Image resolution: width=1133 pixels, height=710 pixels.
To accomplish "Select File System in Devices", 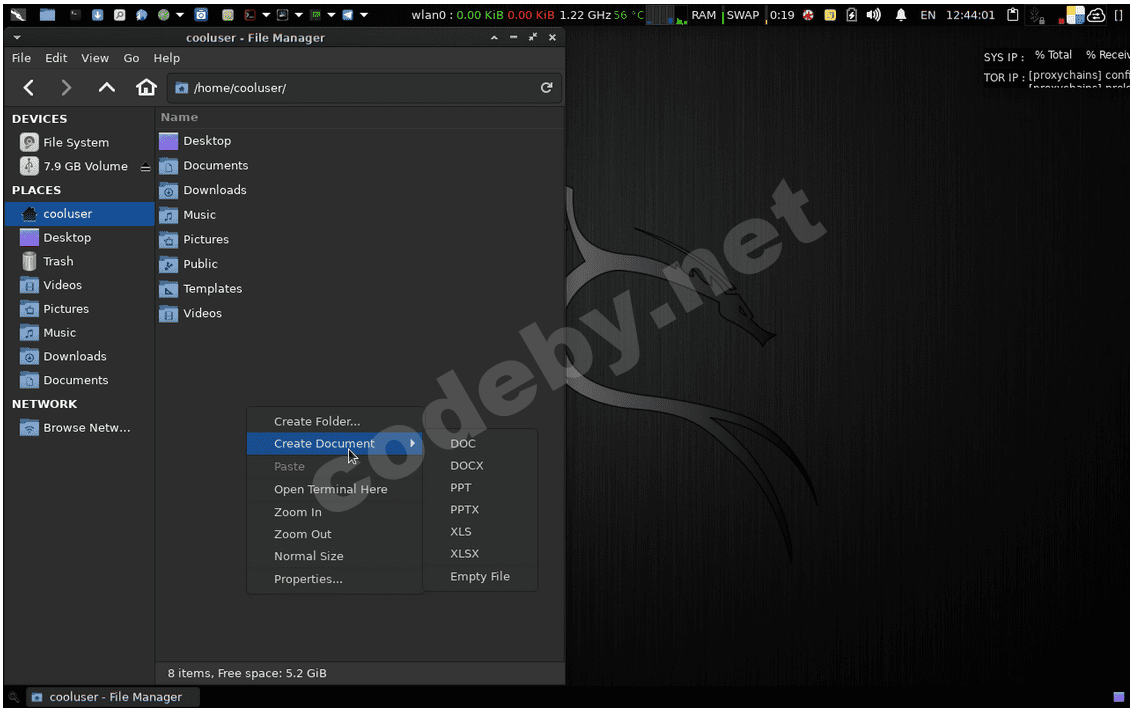I will (x=79, y=142).
